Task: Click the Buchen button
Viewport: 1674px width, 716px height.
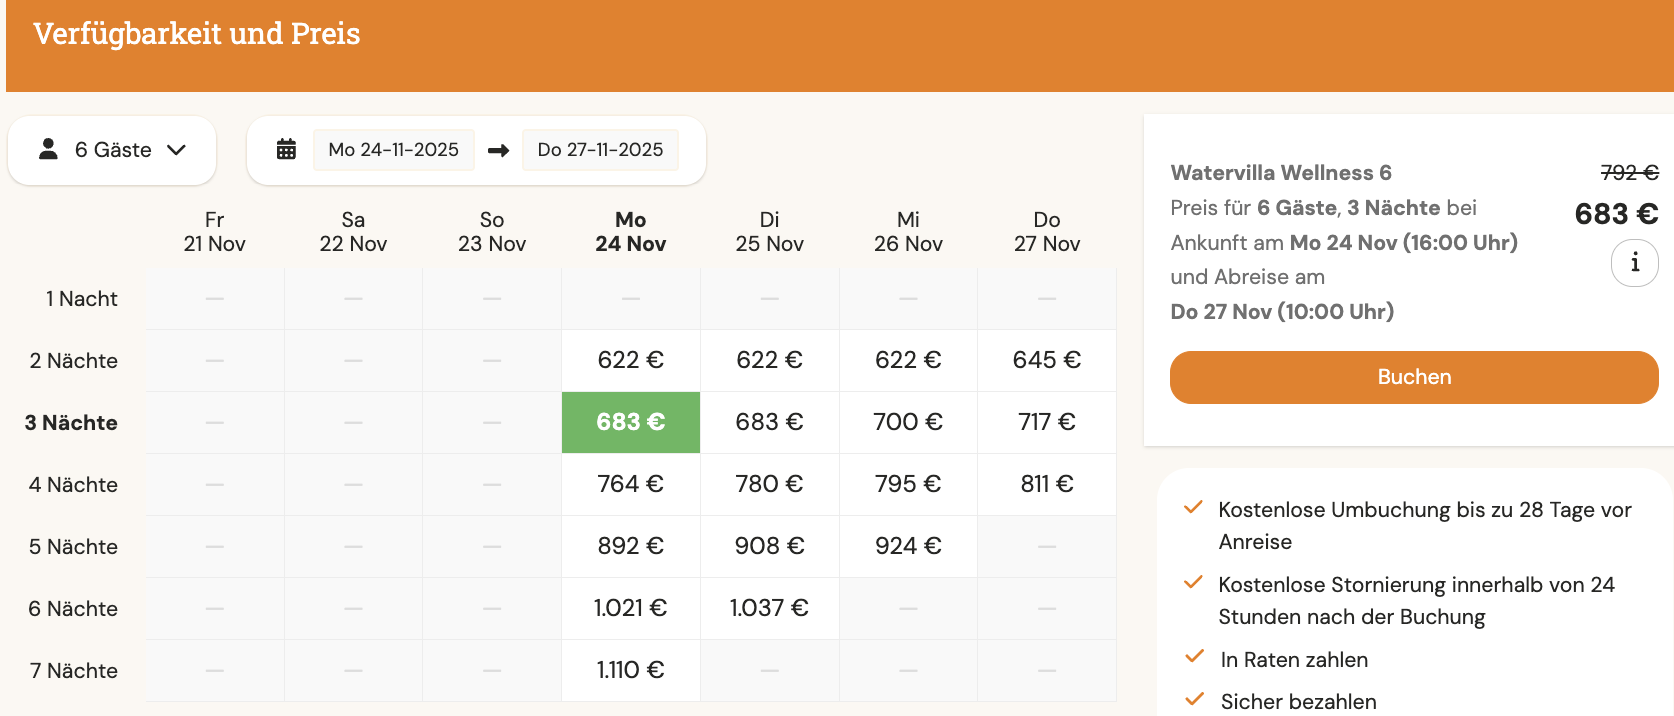Action: click(1413, 377)
